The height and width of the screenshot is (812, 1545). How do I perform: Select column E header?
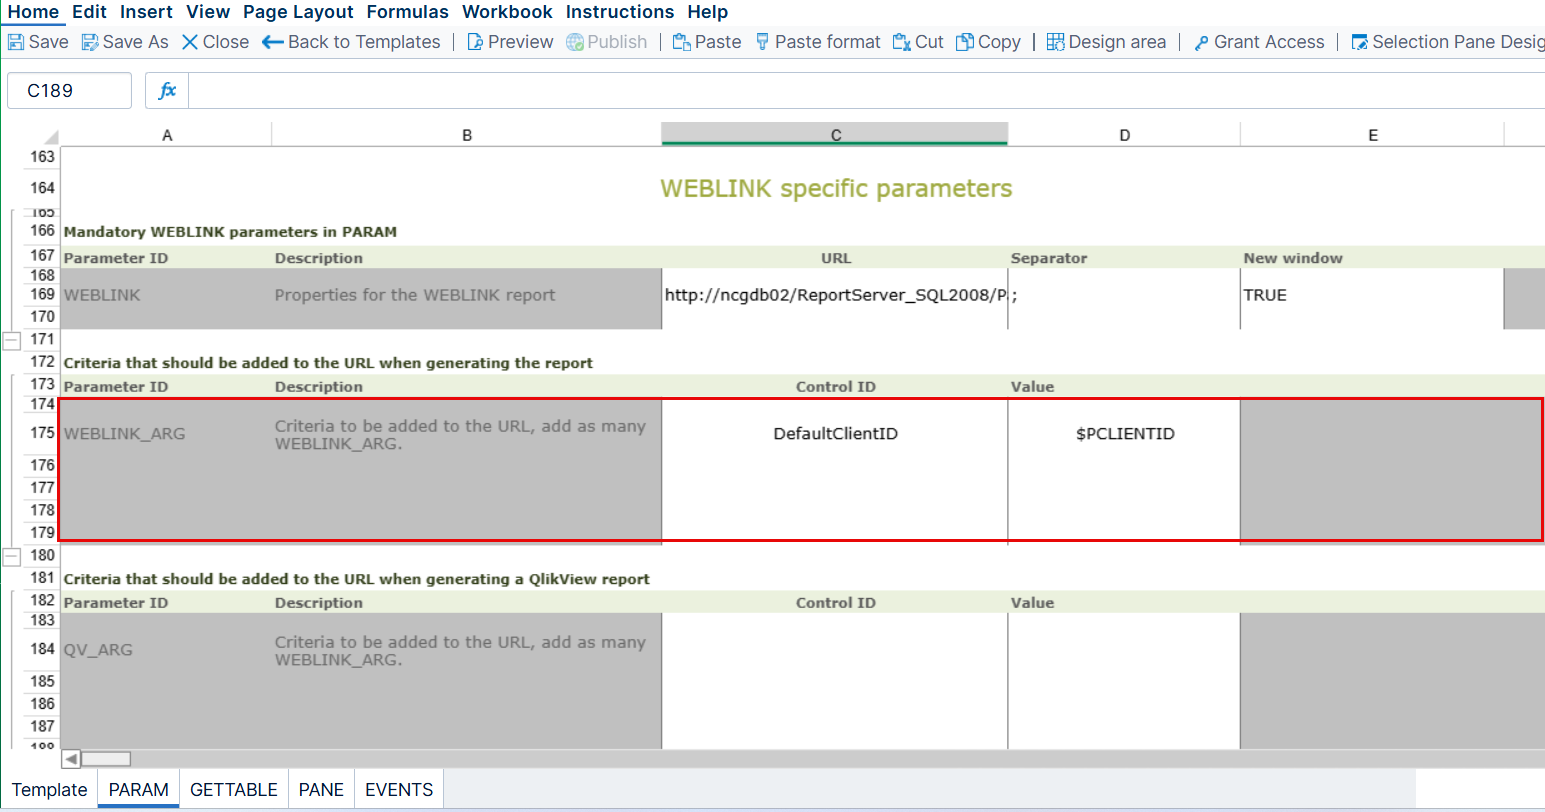(1373, 135)
